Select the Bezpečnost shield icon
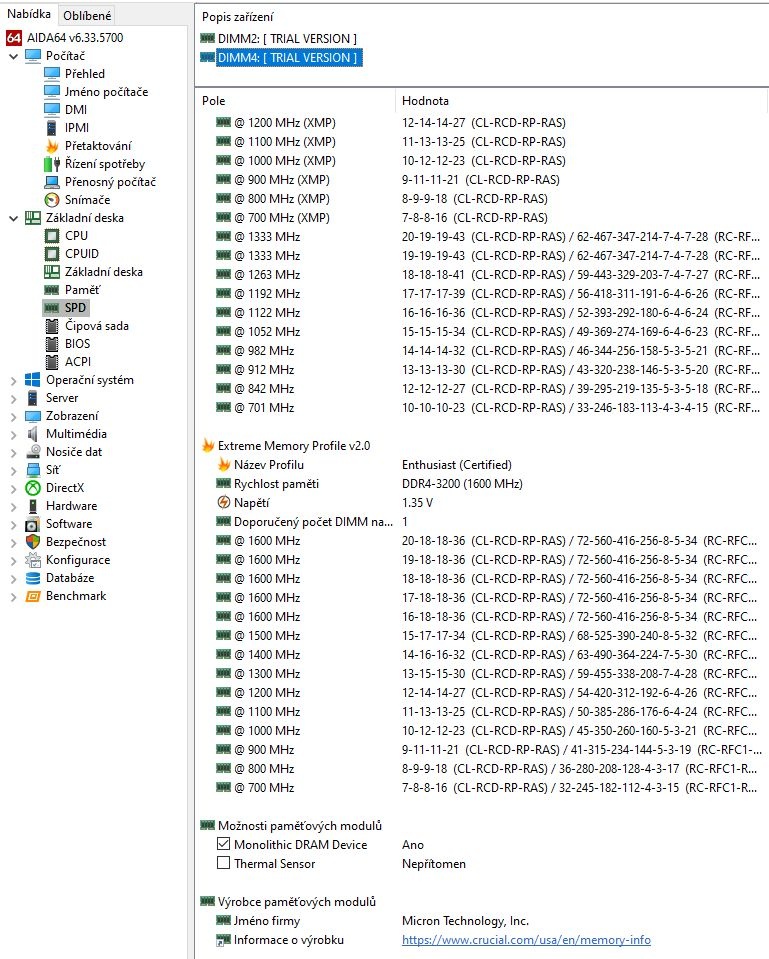 pyautogui.click(x=33, y=542)
